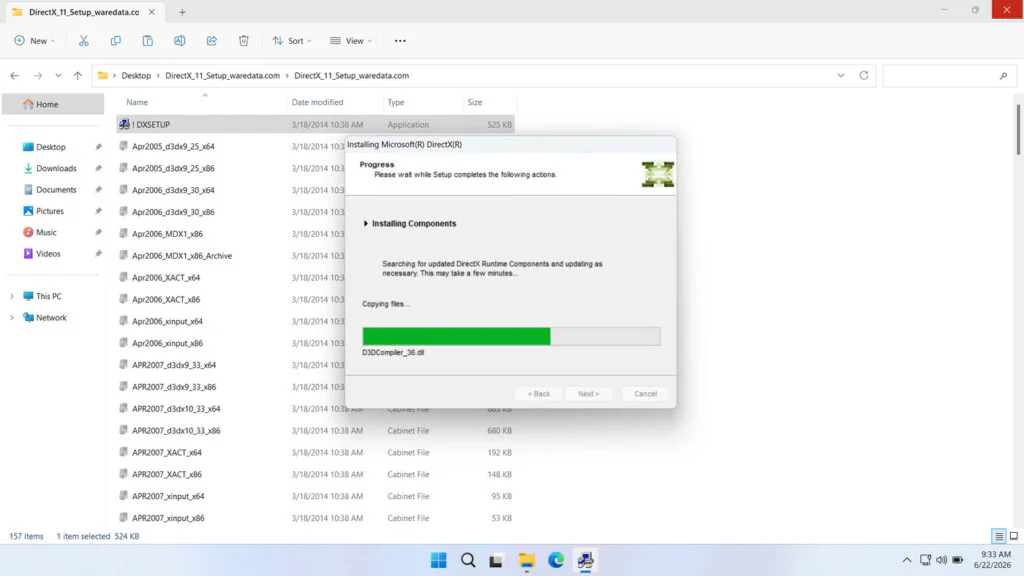Click the Next button in installer
Viewport: 1024px width, 576px height.
(588, 394)
